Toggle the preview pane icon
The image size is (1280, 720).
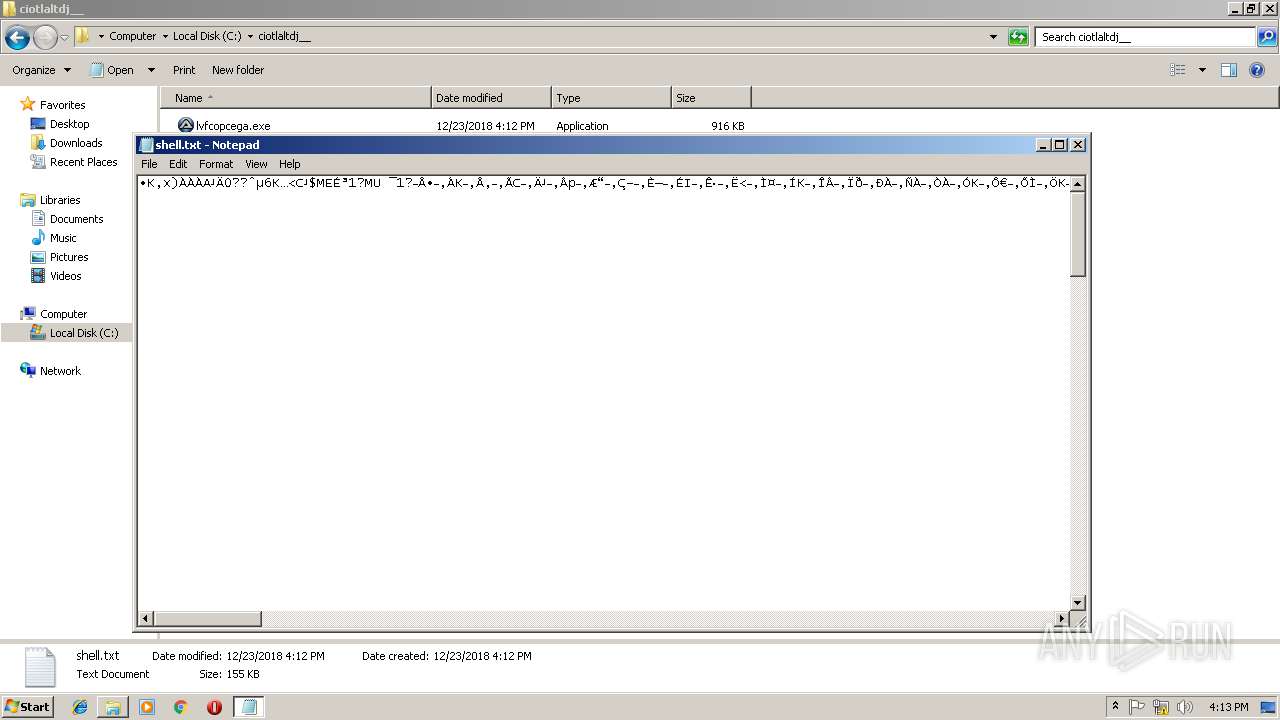(x=1229, y=70)
